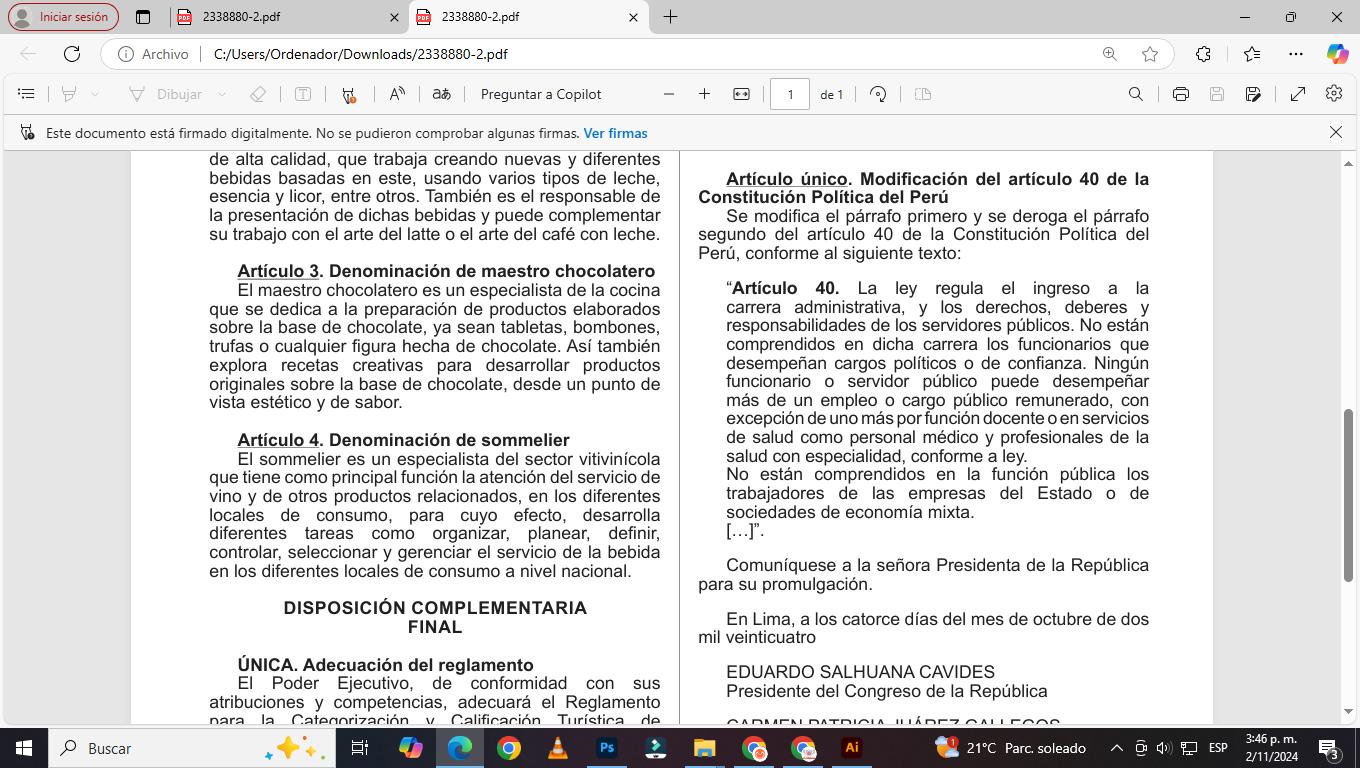Open the translate tool
1360x768 pixels.
click(441, 94)
